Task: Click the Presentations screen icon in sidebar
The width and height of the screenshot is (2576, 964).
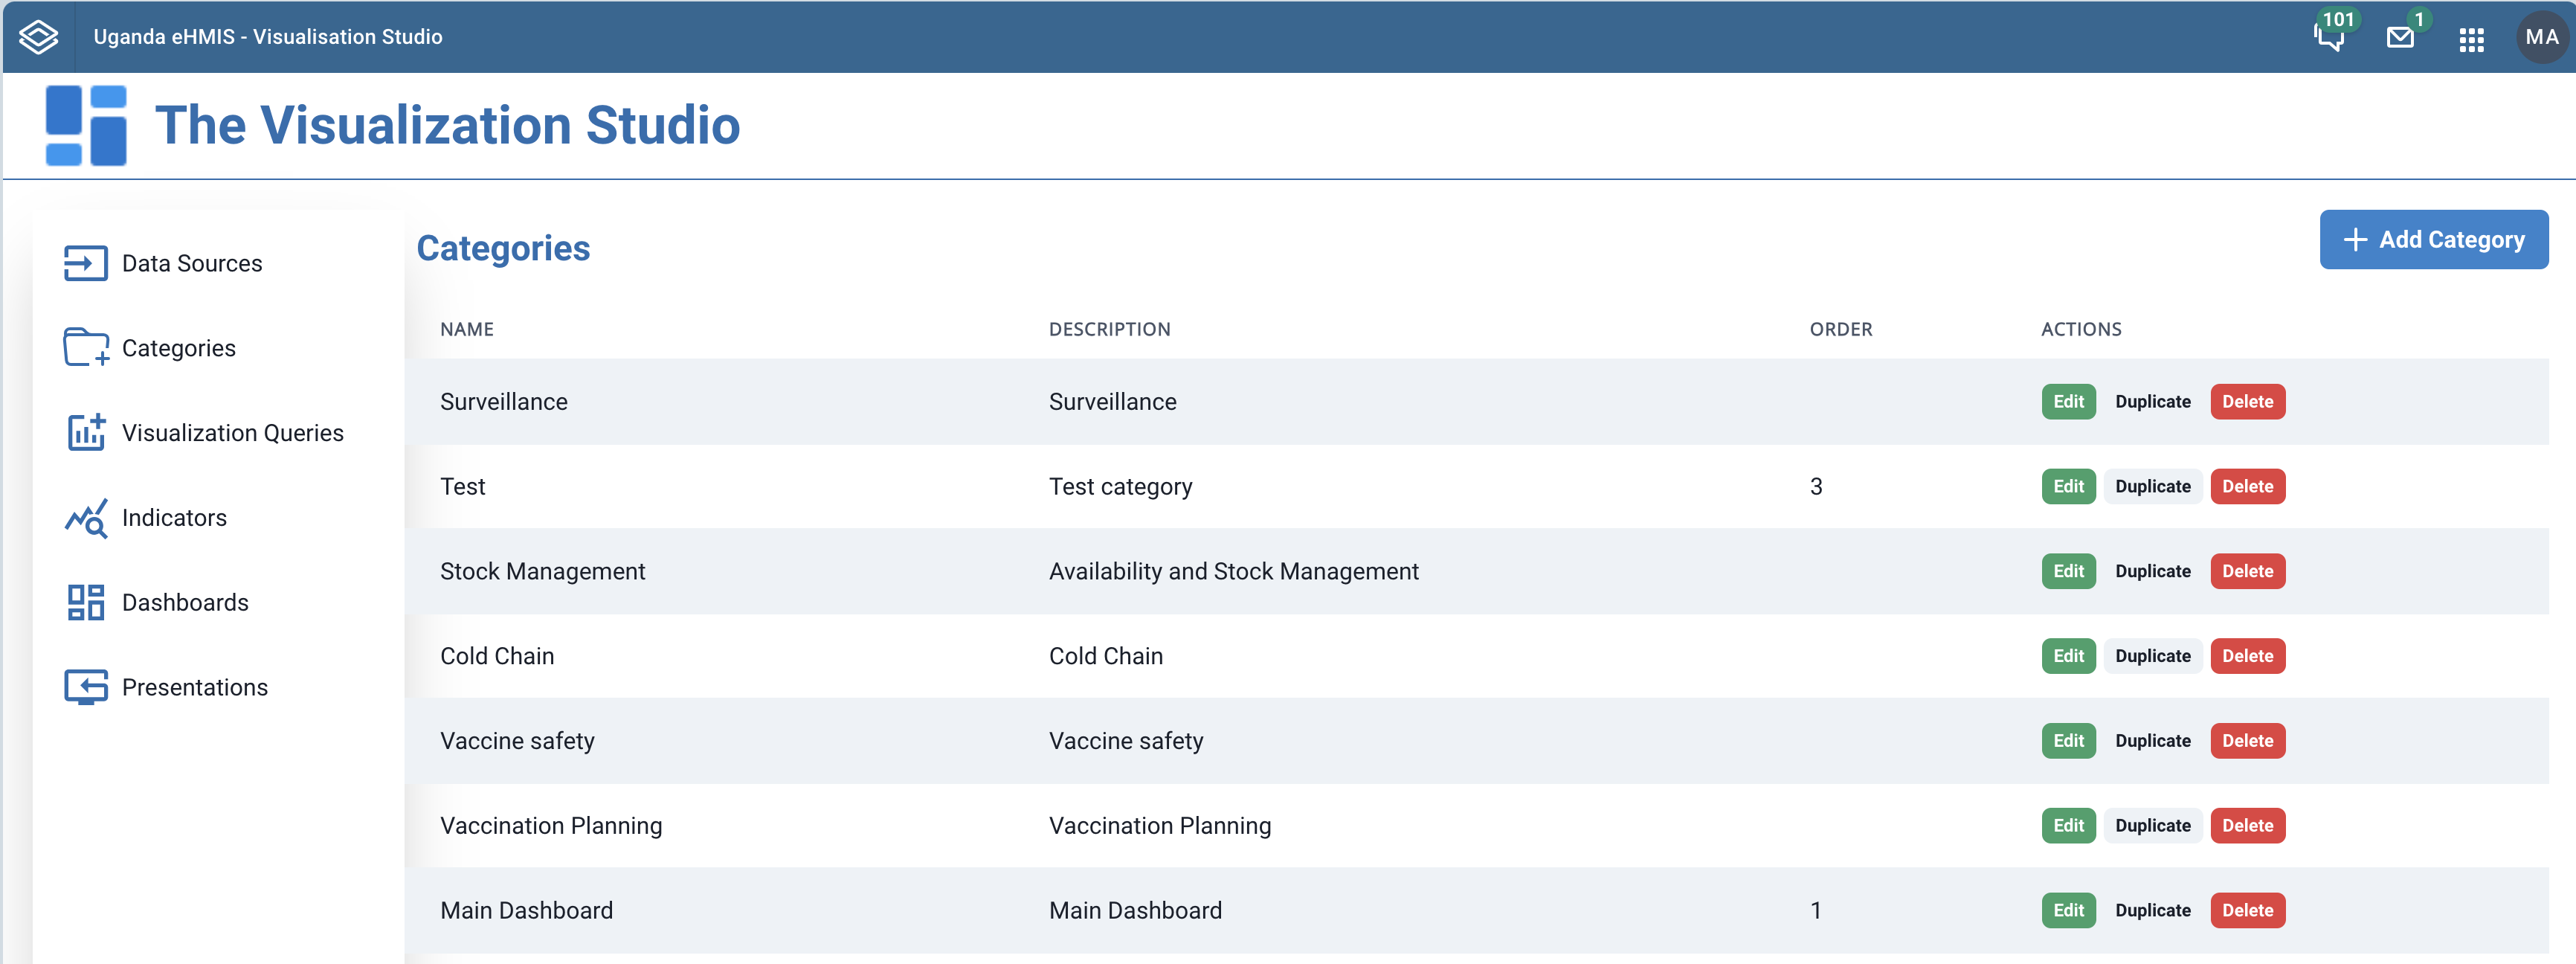Action: click(x=86, y=687)
